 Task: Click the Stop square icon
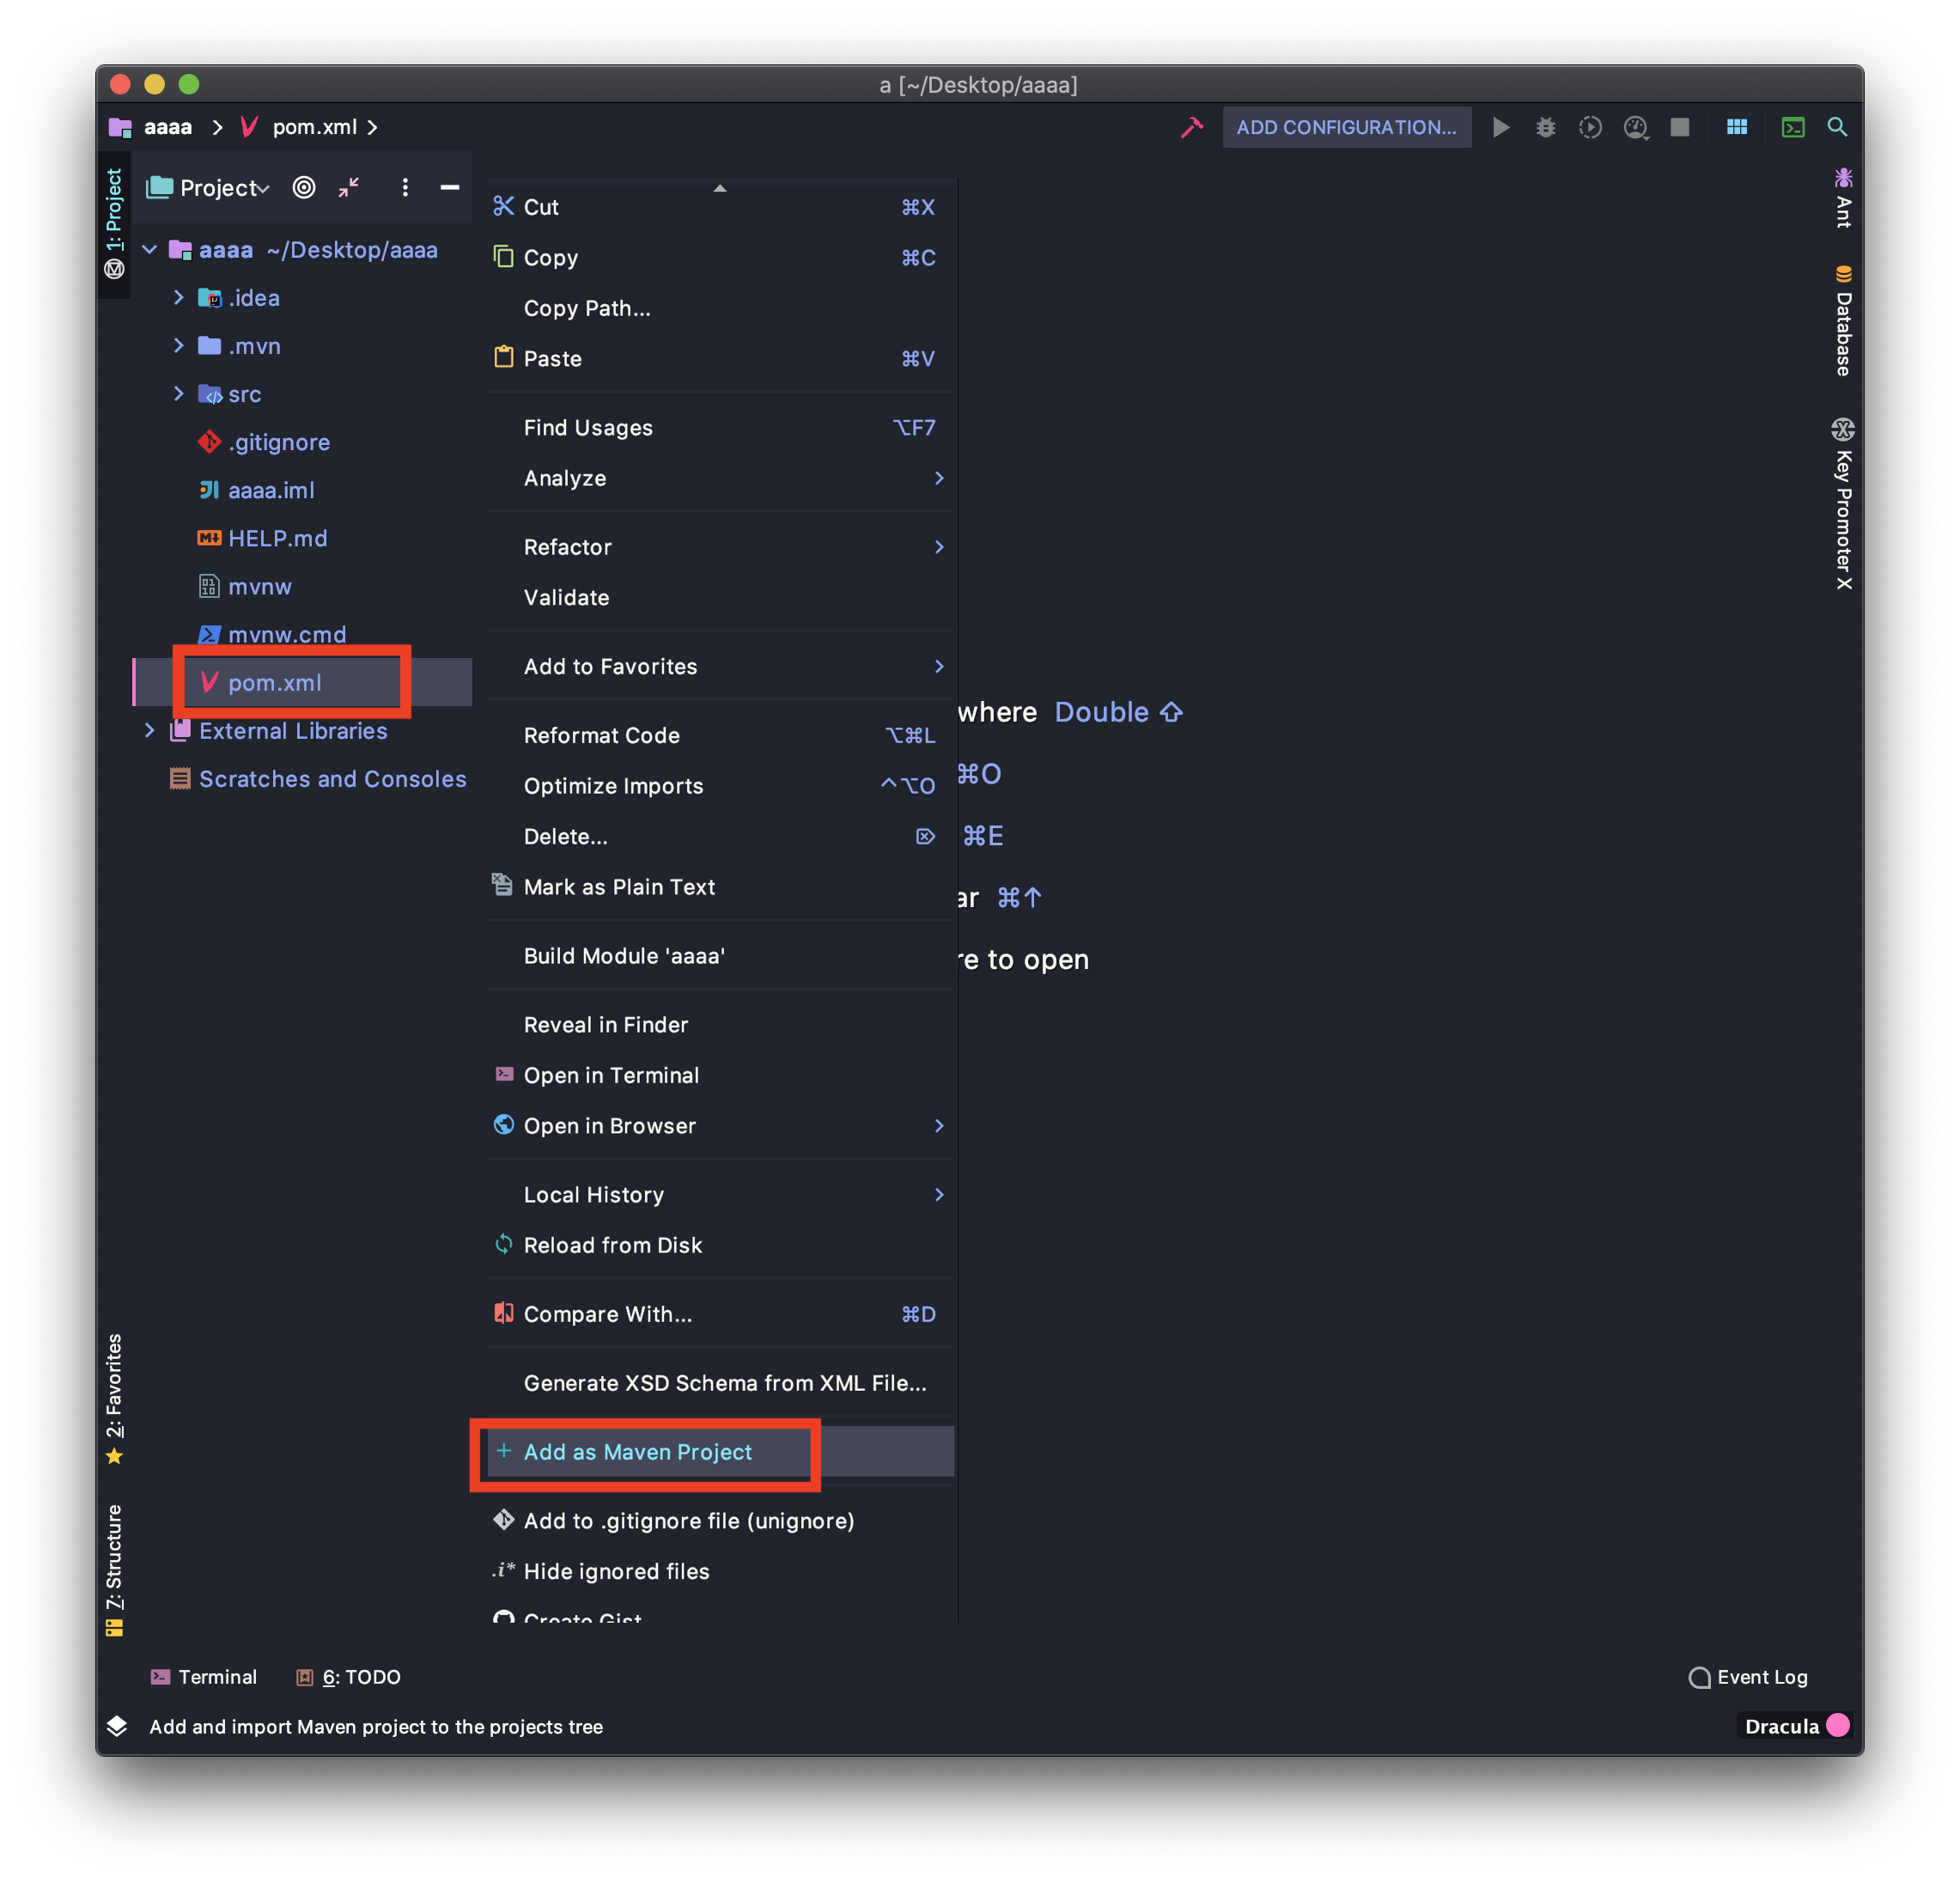pyautogui.click(x=1680, y=127)
